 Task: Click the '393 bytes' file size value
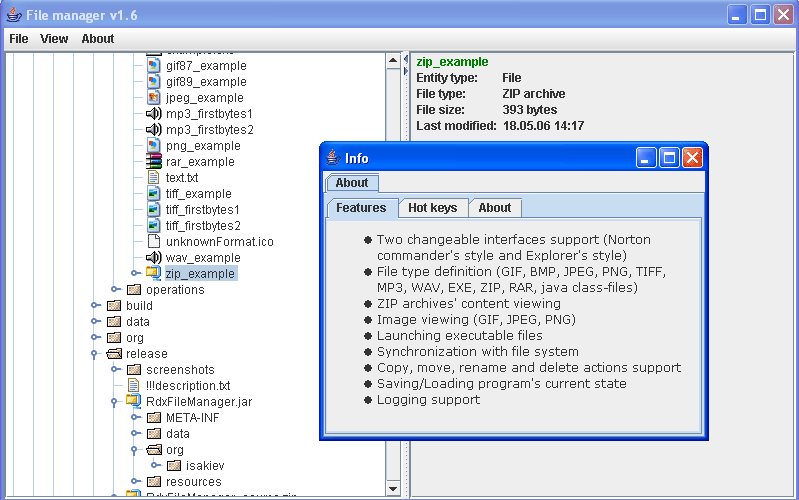coord(529,110)
